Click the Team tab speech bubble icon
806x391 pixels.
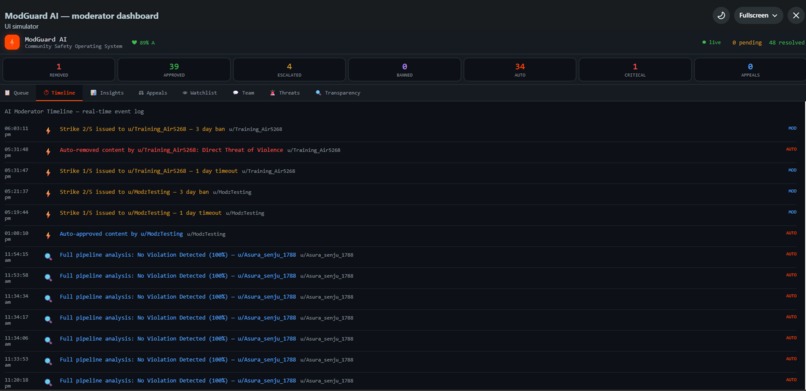[x=235, y=93]
